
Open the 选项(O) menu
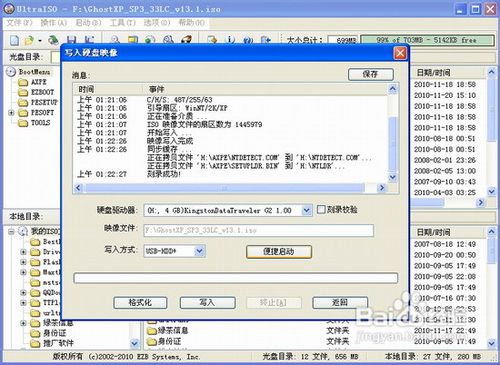(157, 22)
